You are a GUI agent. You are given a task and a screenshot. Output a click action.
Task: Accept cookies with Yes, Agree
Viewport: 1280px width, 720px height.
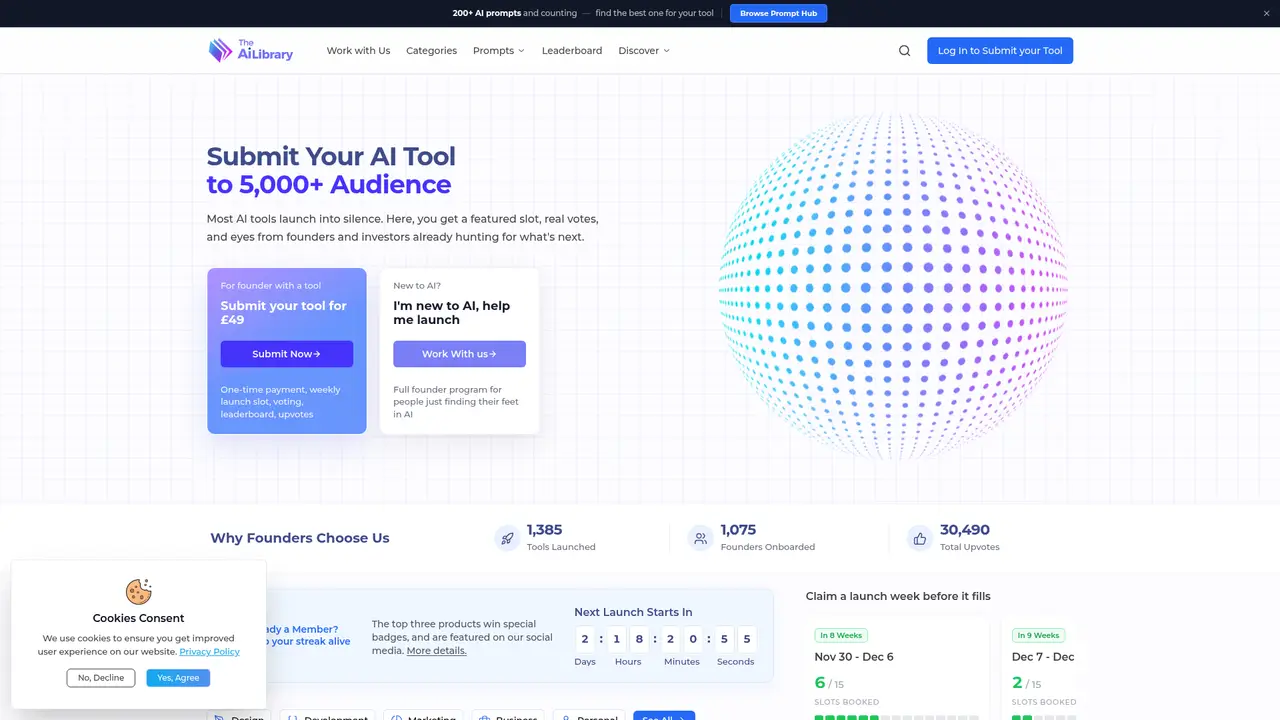178,678
